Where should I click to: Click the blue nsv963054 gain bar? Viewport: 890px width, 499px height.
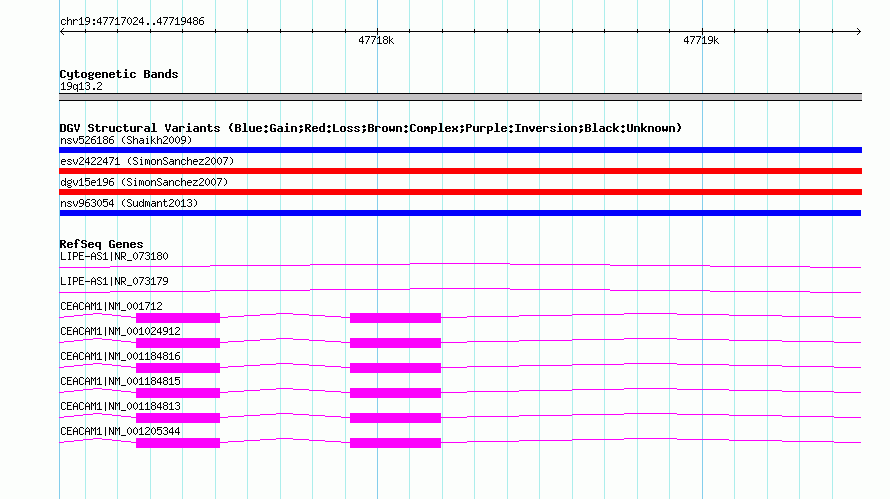pos(460,213)
